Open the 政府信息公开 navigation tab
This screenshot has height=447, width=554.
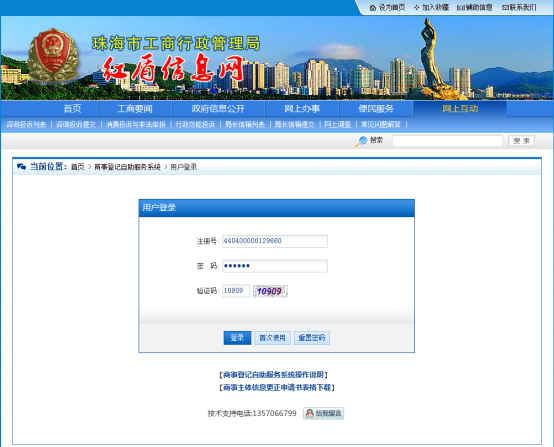pos(218,108)
